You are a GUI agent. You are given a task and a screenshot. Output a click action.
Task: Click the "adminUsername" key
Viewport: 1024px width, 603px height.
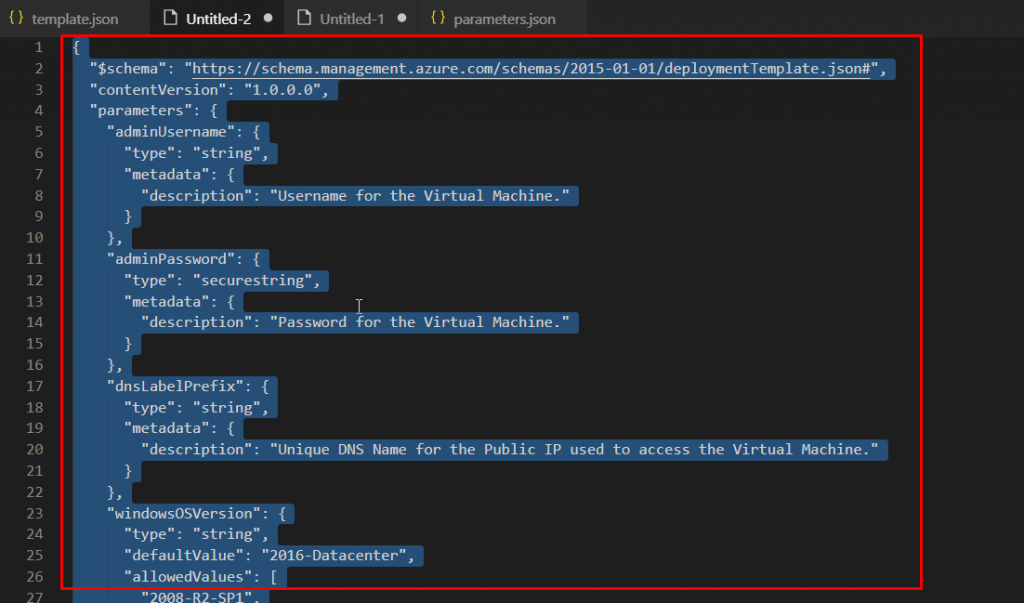pos(170,132)
